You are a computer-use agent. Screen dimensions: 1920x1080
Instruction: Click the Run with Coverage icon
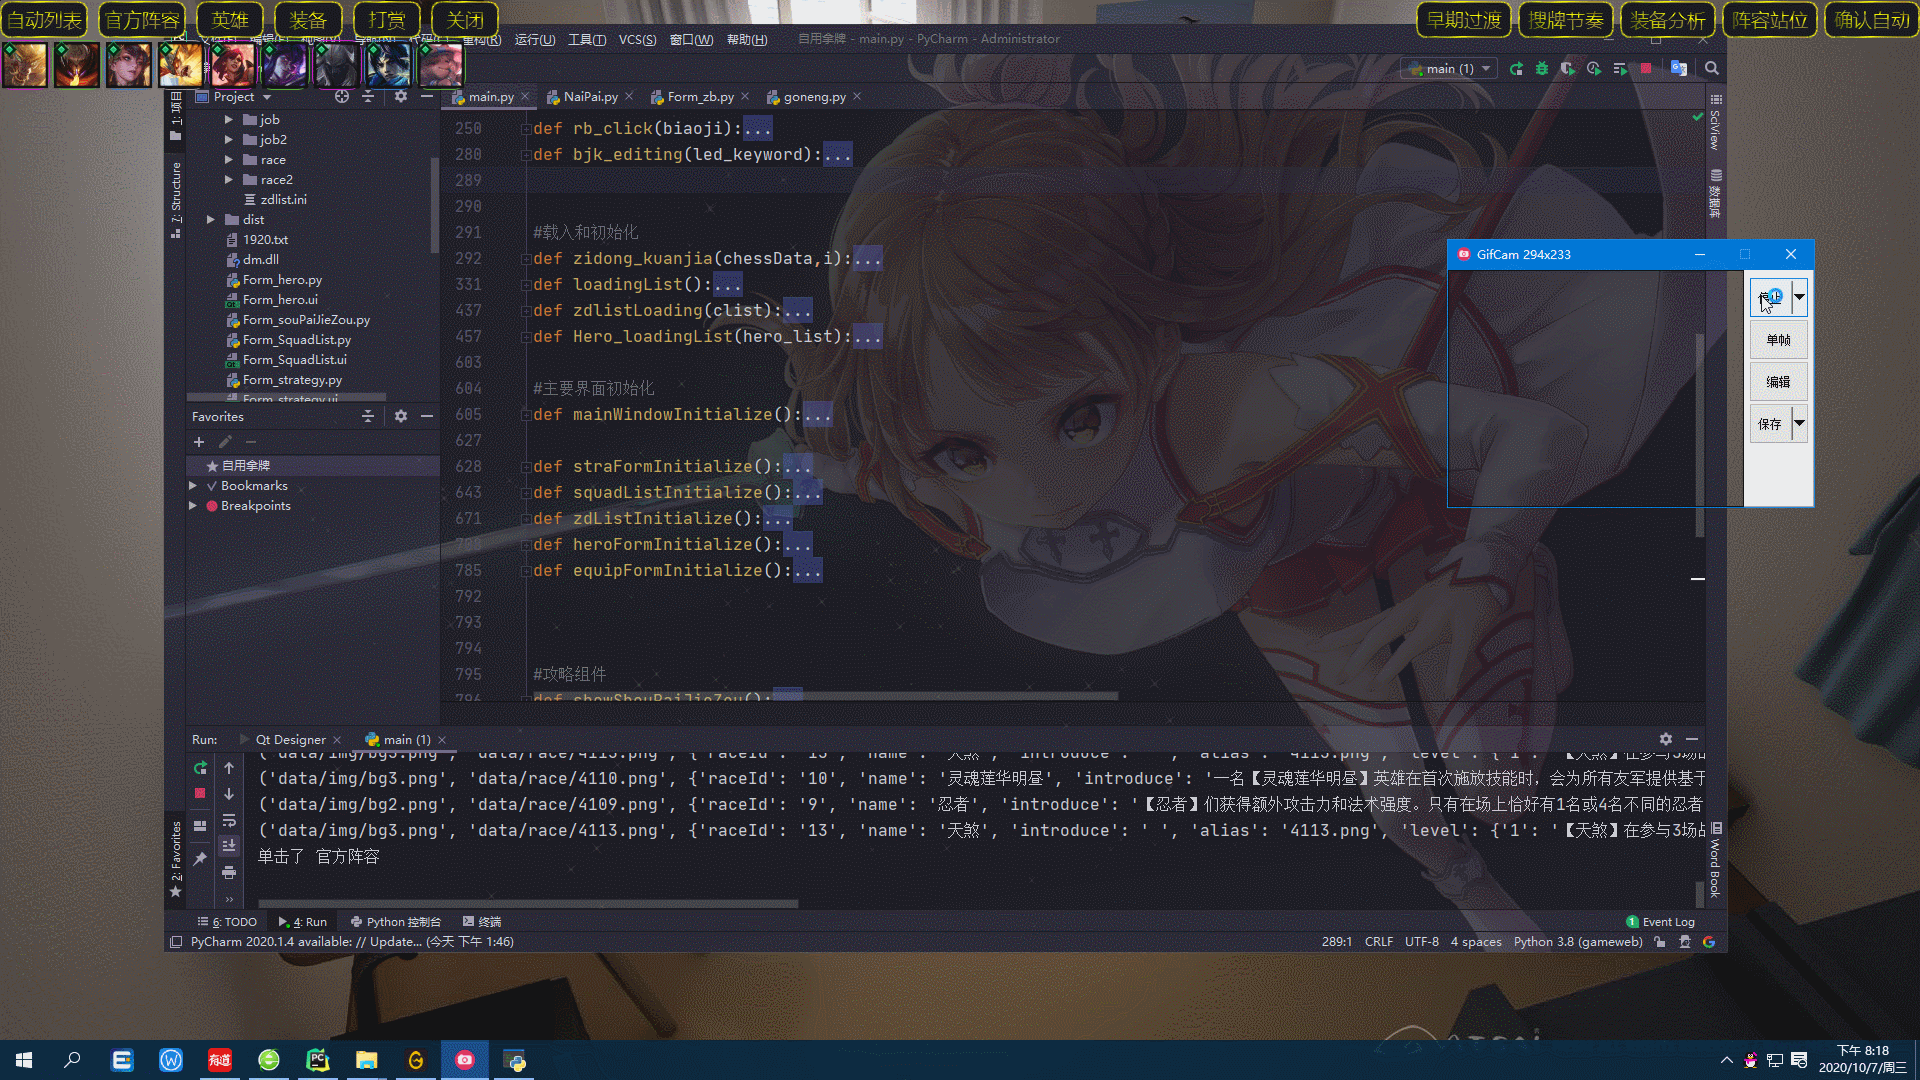1568,69
